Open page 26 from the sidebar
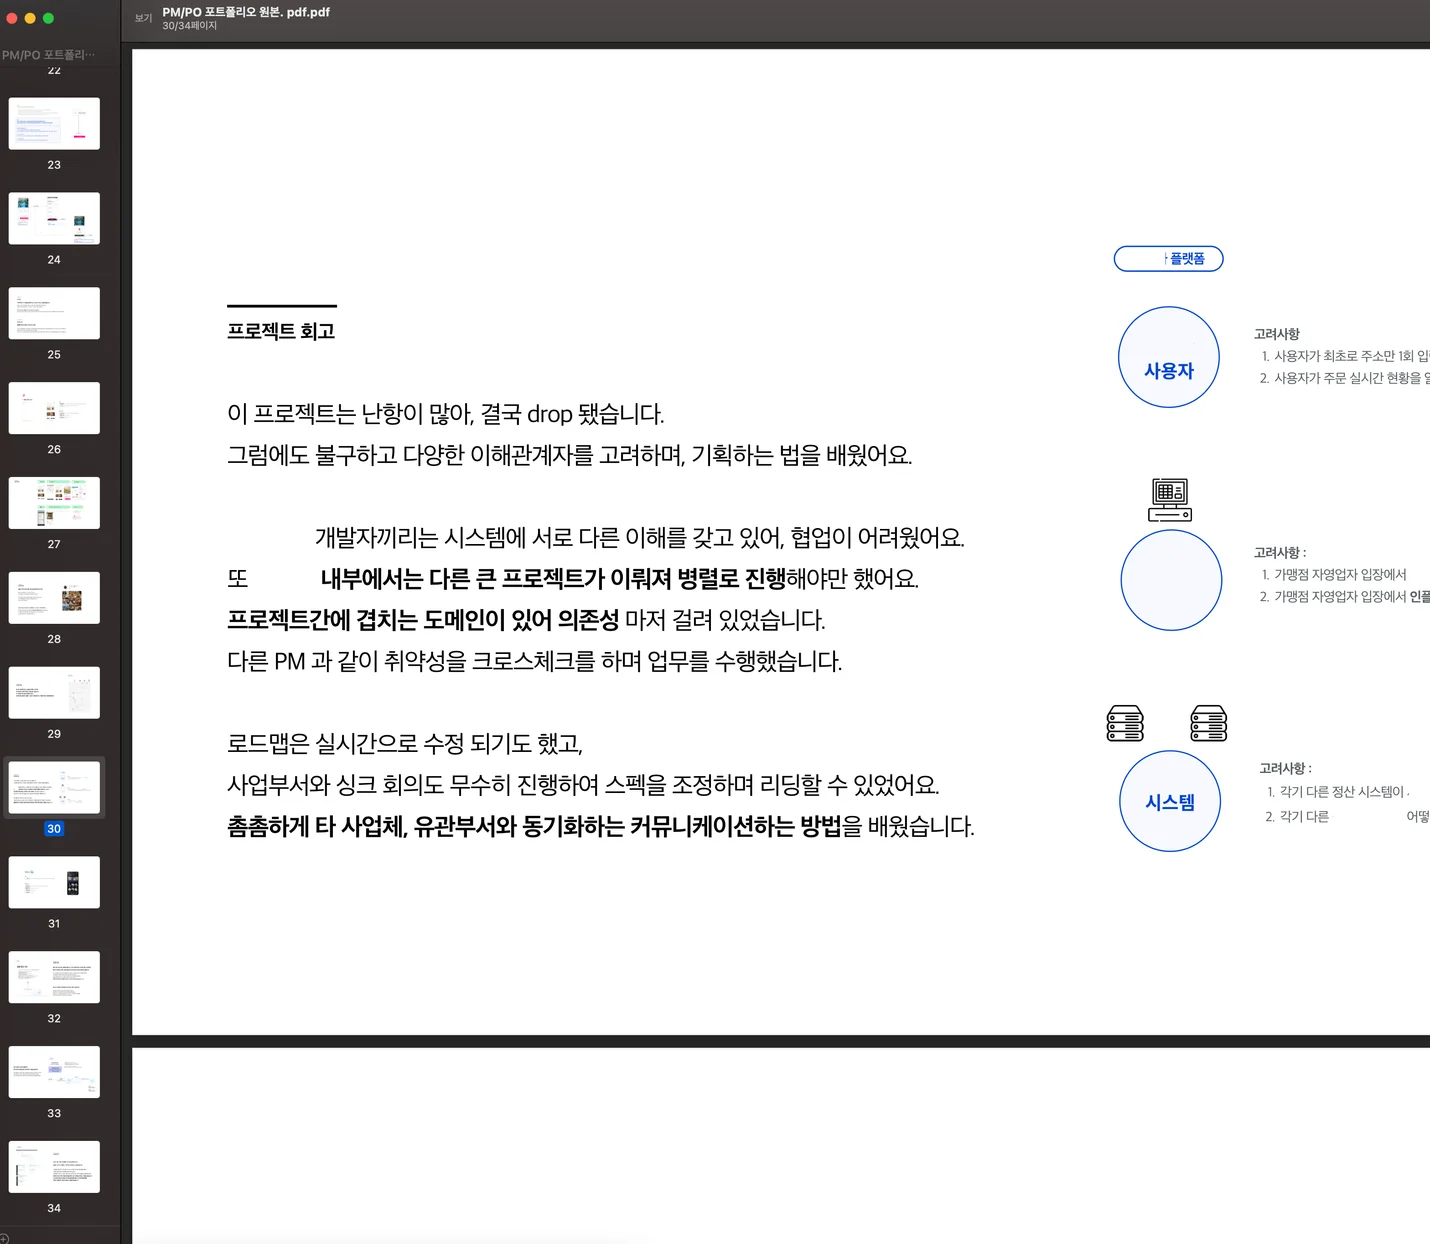 pyautogui.click(x=53, y=407)
